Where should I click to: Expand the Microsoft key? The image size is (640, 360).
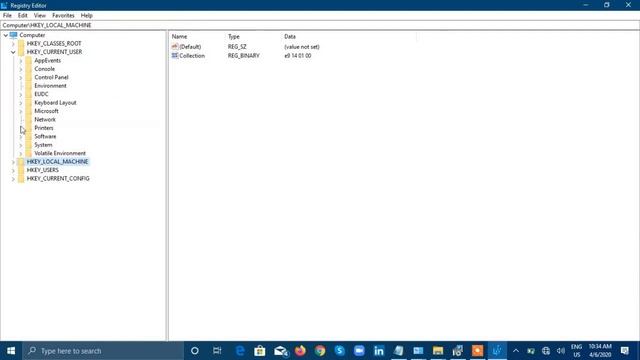(21, 111)
